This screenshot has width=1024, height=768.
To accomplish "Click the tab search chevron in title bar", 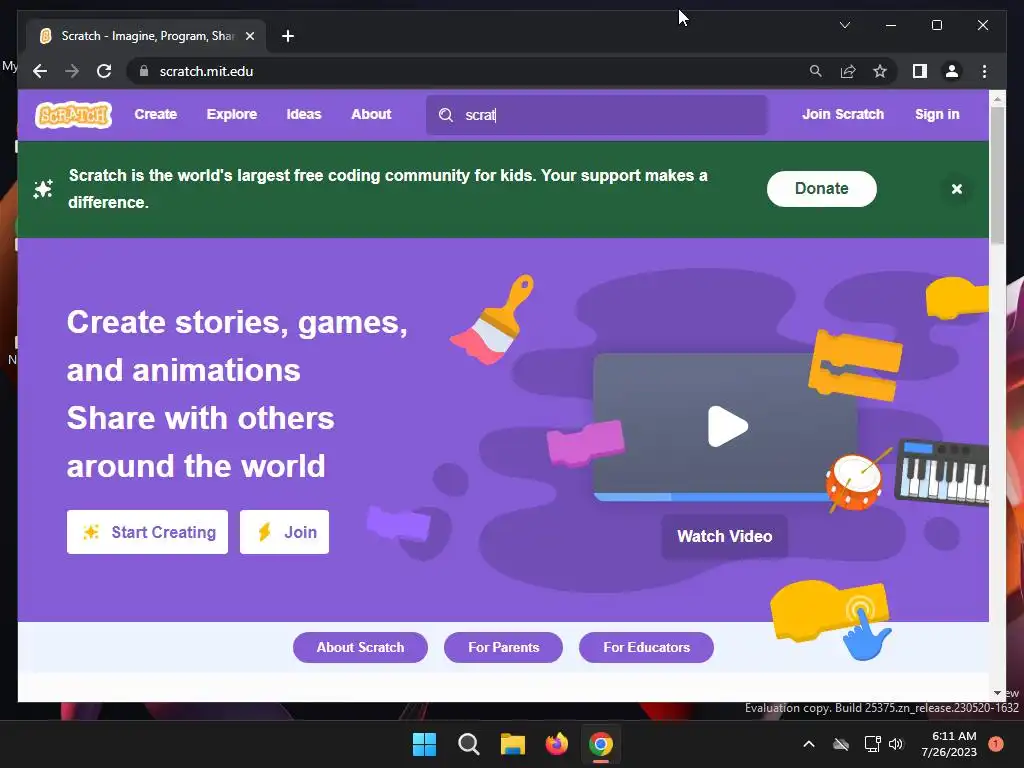I will (x=844, y=25).
